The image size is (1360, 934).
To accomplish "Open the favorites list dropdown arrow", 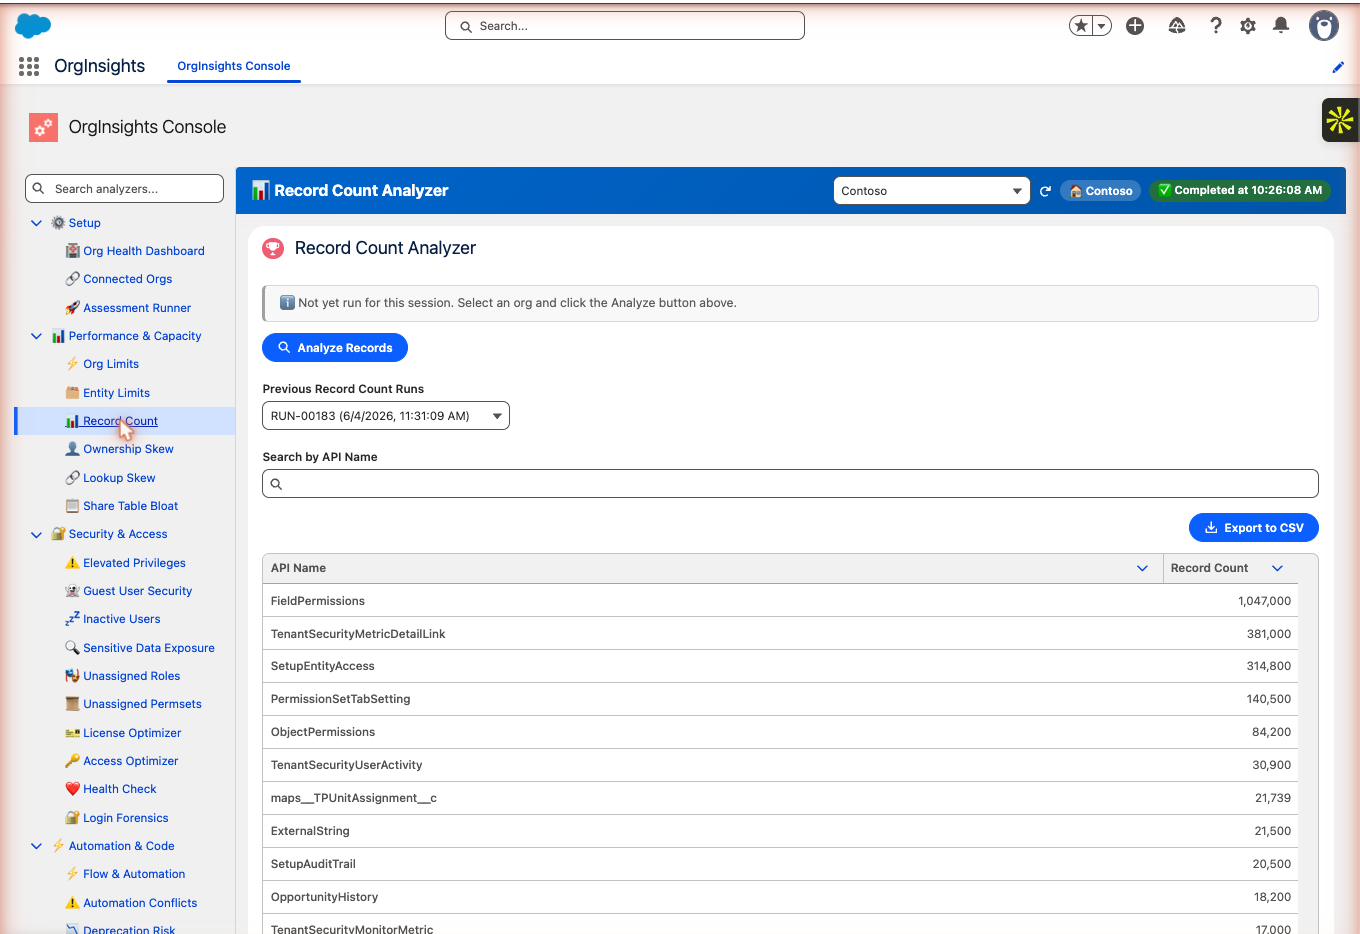I will 1102,26.
